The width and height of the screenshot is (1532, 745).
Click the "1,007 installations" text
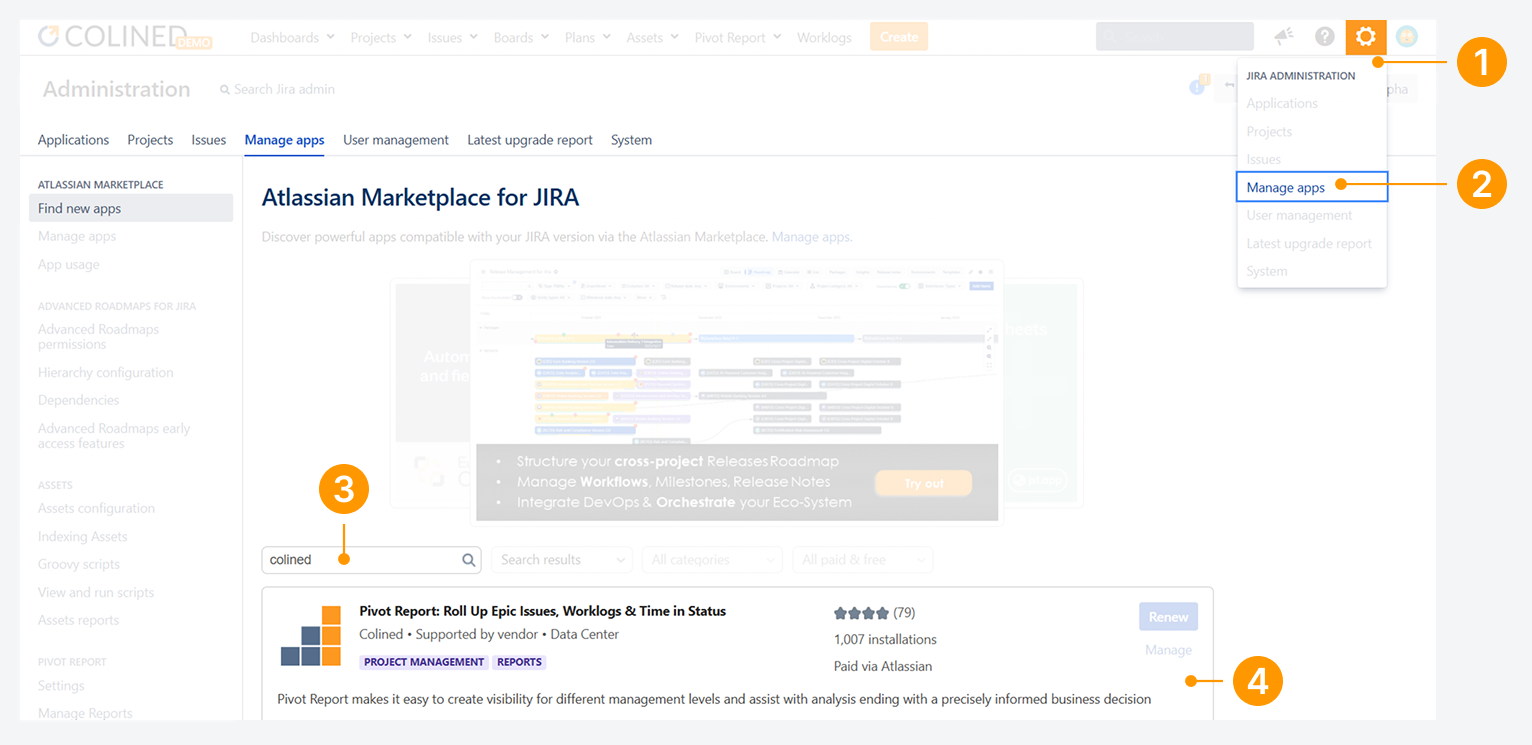(x=885, y=639)
